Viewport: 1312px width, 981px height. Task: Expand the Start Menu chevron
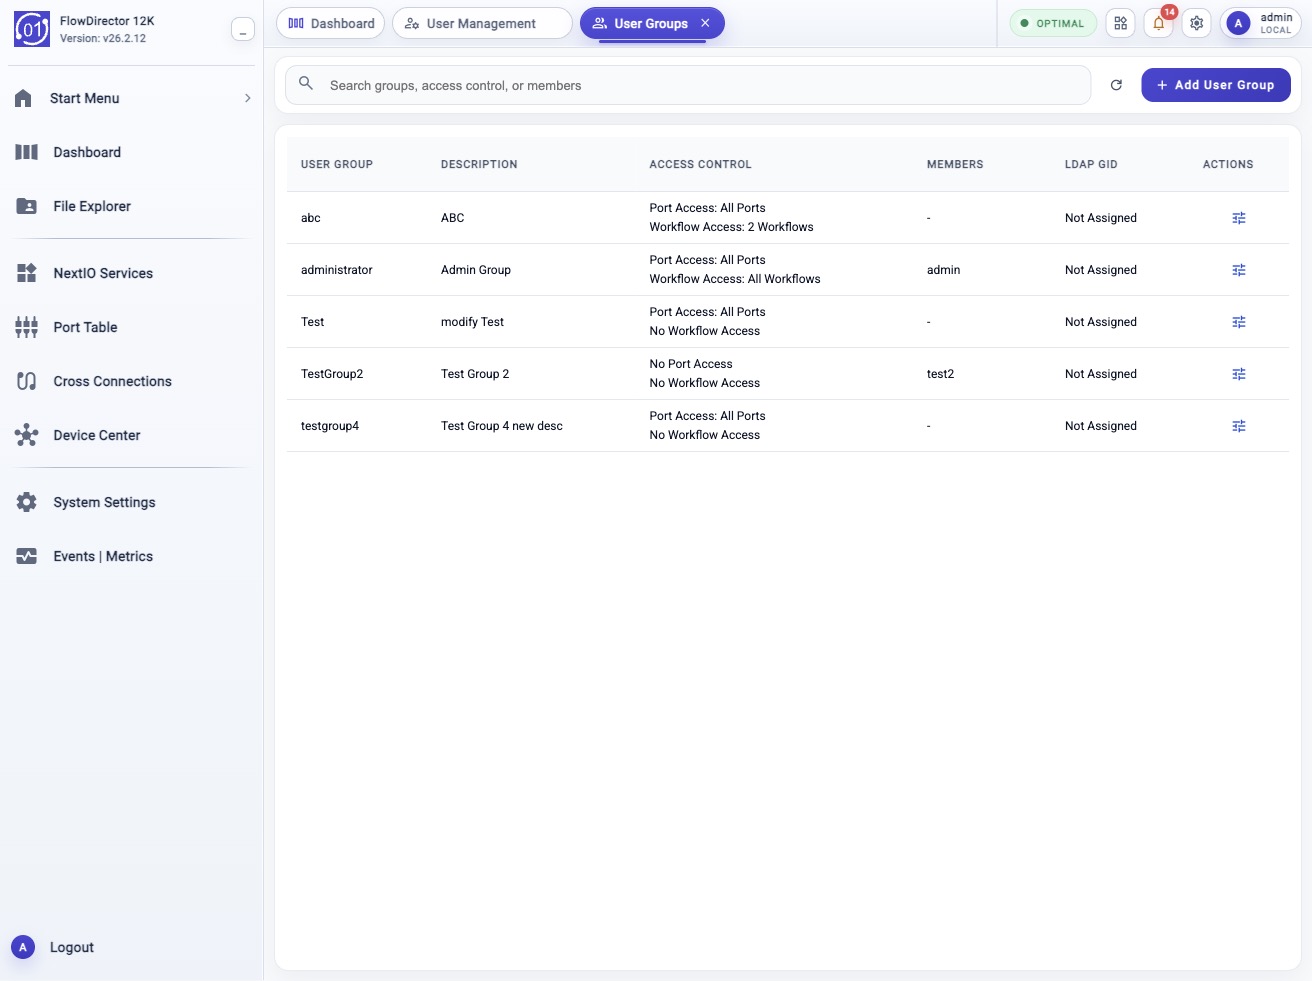(247, 98)
